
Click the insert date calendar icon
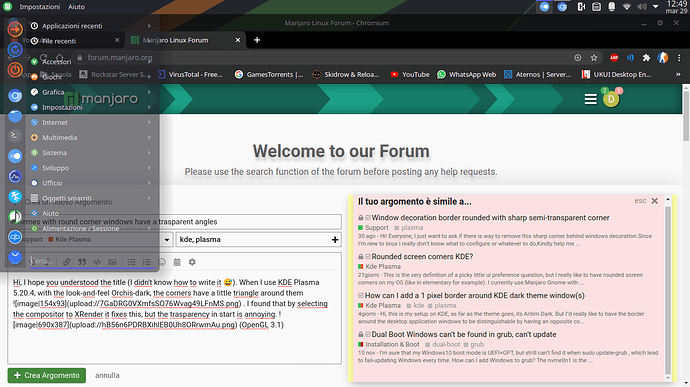[177, 262]
